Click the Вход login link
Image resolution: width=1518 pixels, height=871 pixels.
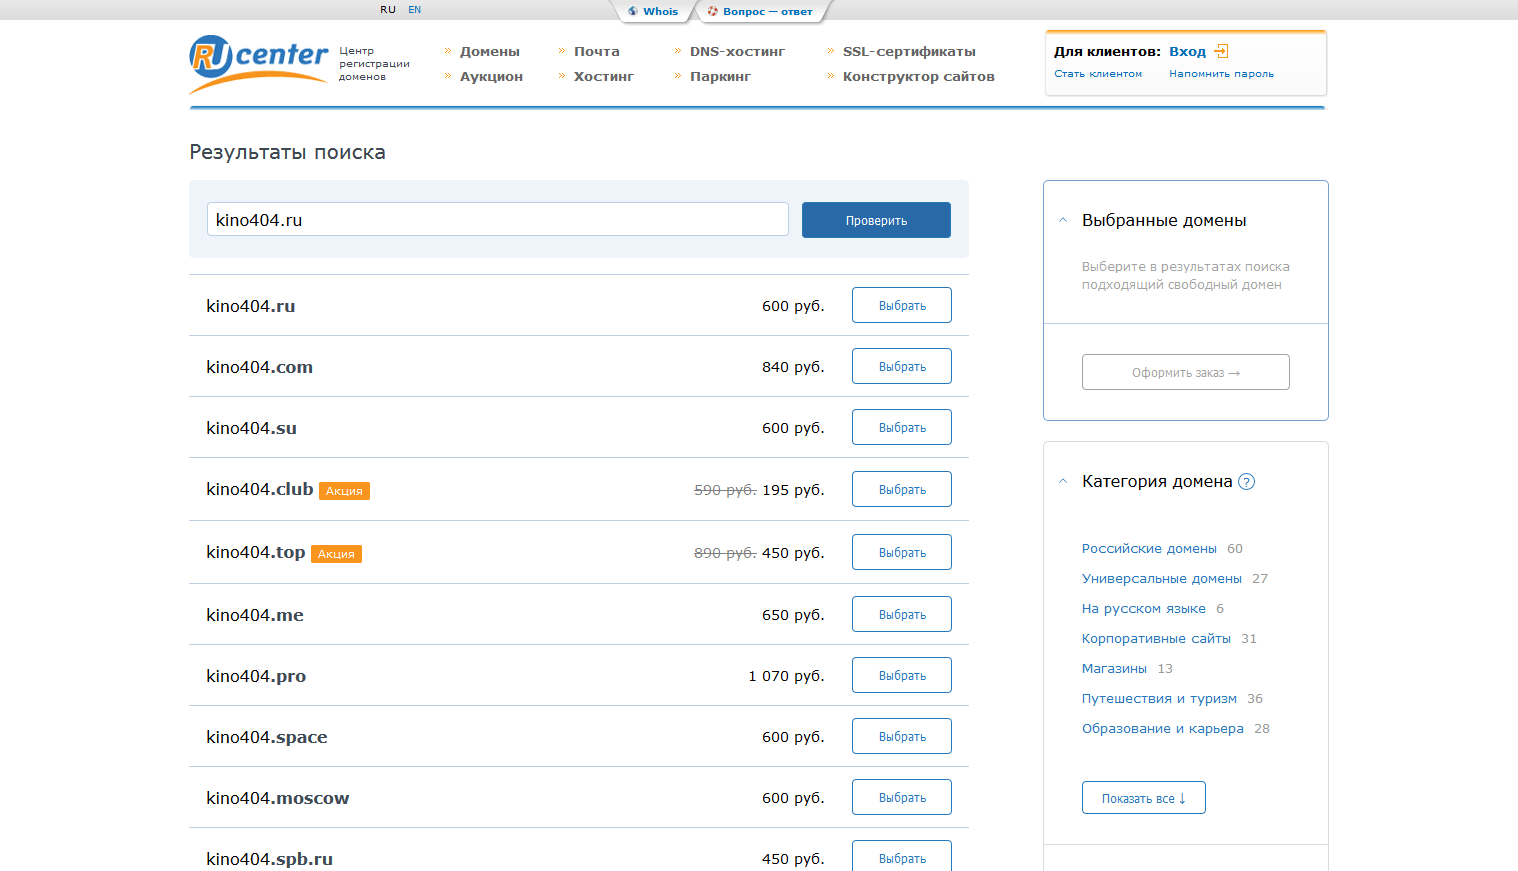(x=1187, y=51)
